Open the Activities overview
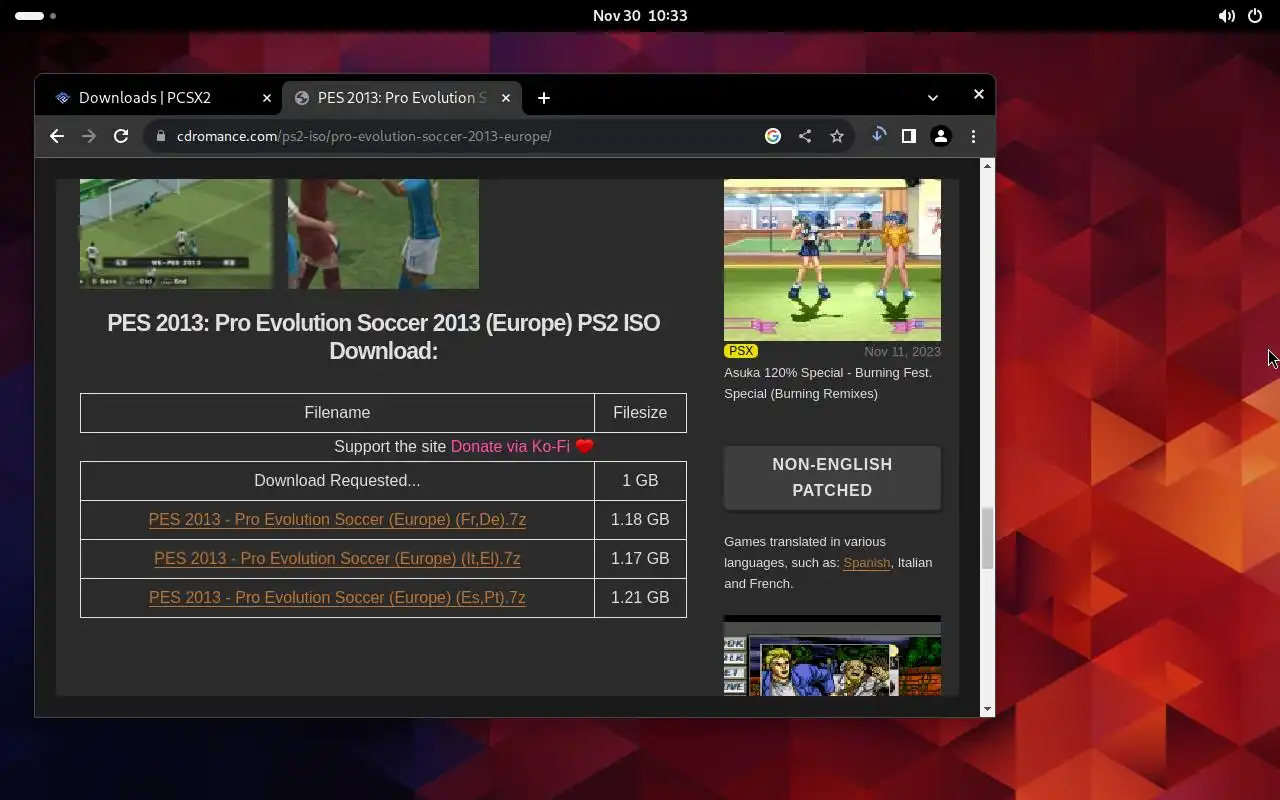The height and width of the screenshot is (800, 1280). (x=35, y=16)
